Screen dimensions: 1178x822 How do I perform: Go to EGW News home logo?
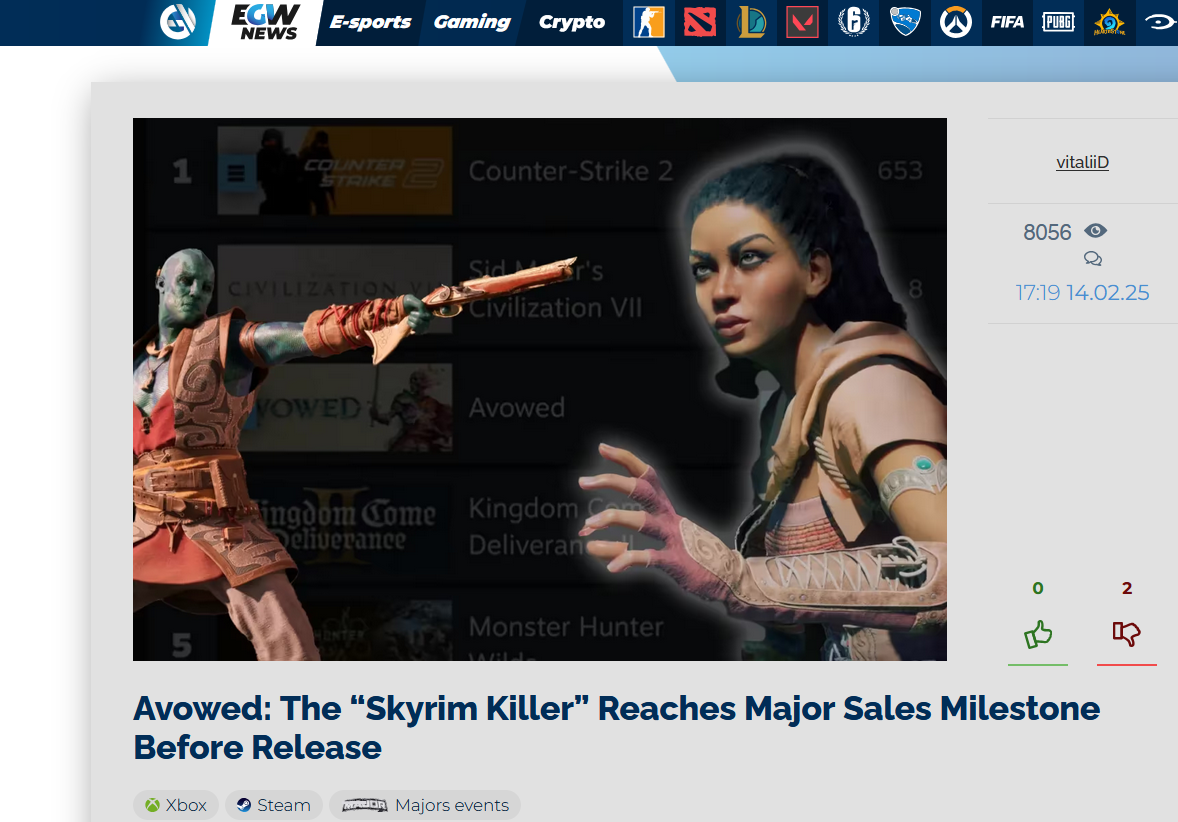[x=266, y=22]
